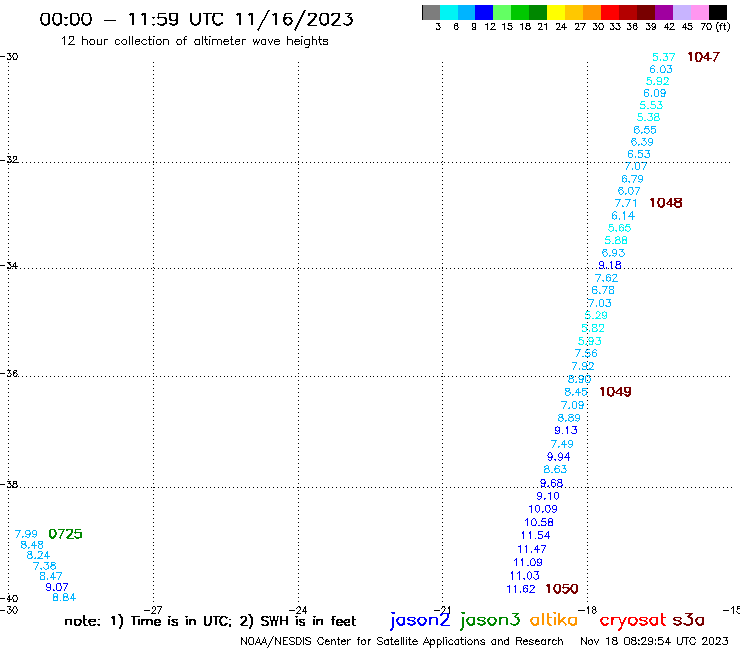The height and width of the screenshot is (650, 740).
Task: Pick the bright red swatch in the legend
Action: click(609, 12)
